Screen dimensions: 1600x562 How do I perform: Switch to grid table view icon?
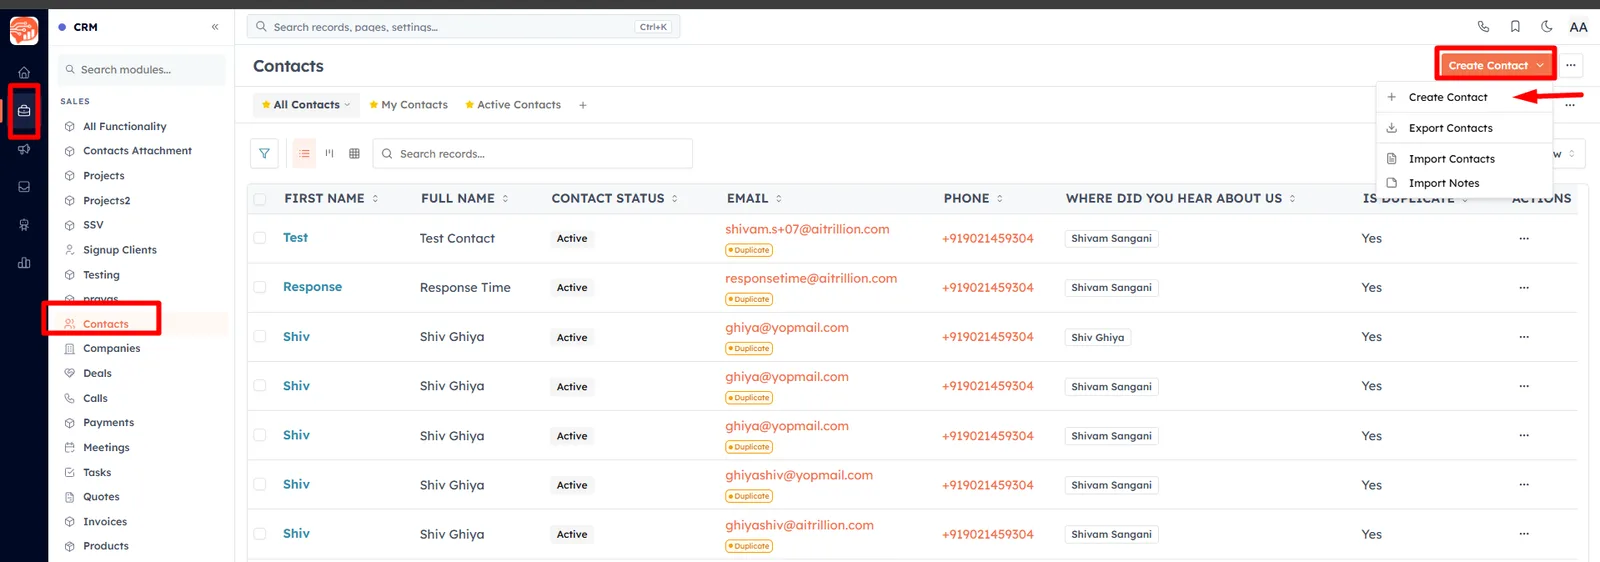(x=354, y=154)
